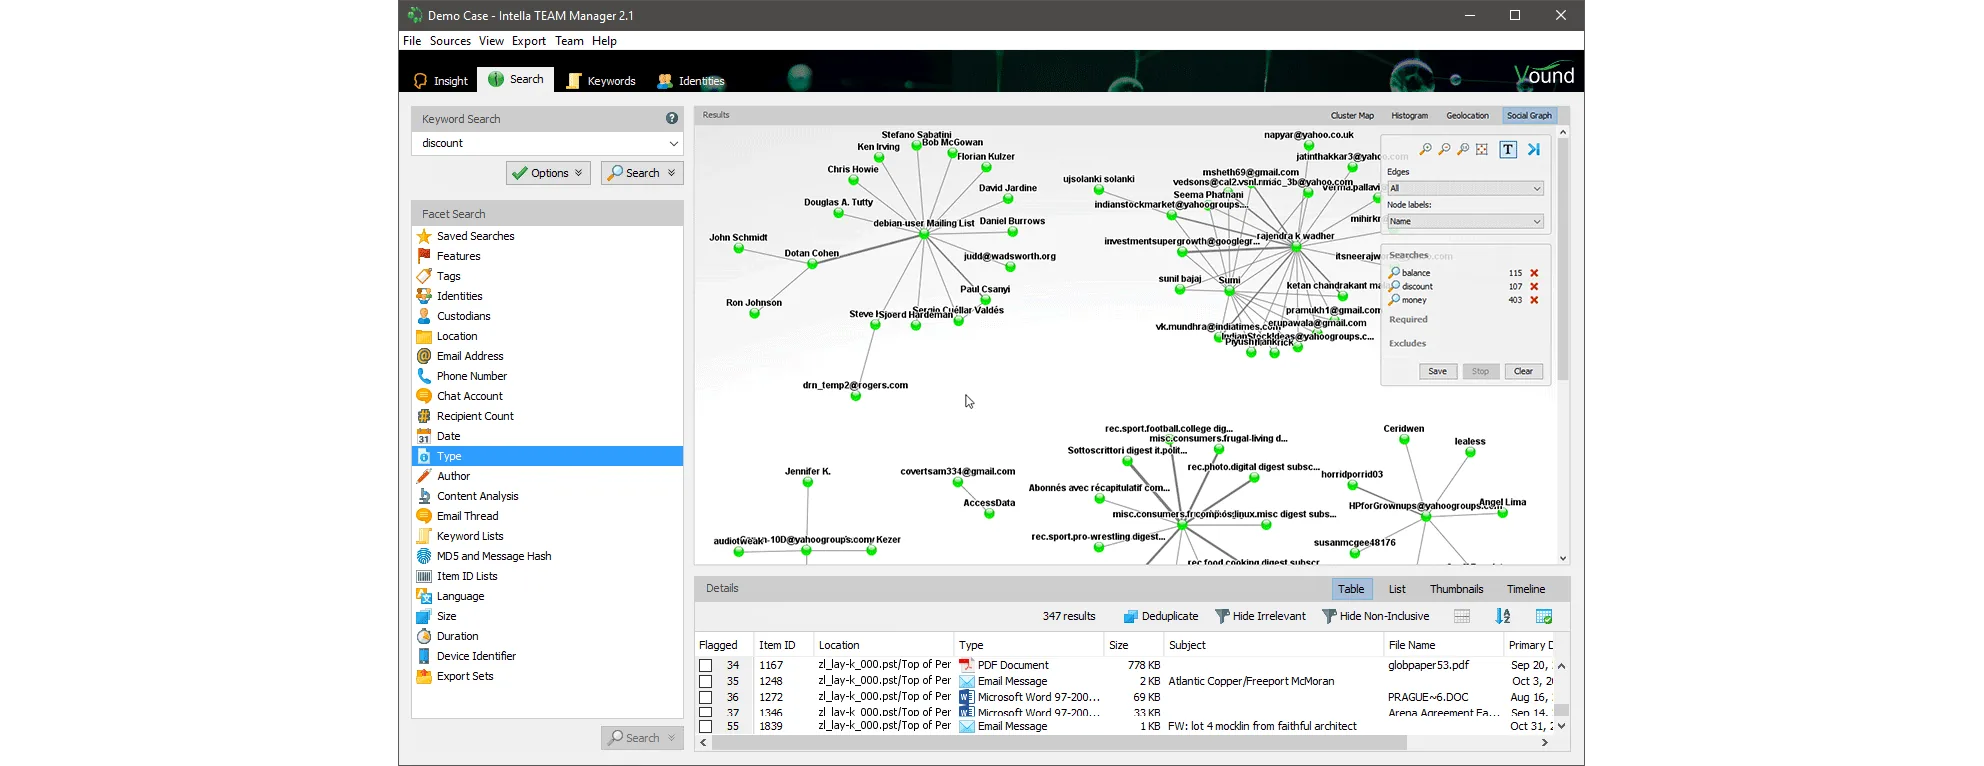The width and height of the screenshot is (1984, 766).
Task: Click the gray table grid icon
Action: tap(1462, 616)
